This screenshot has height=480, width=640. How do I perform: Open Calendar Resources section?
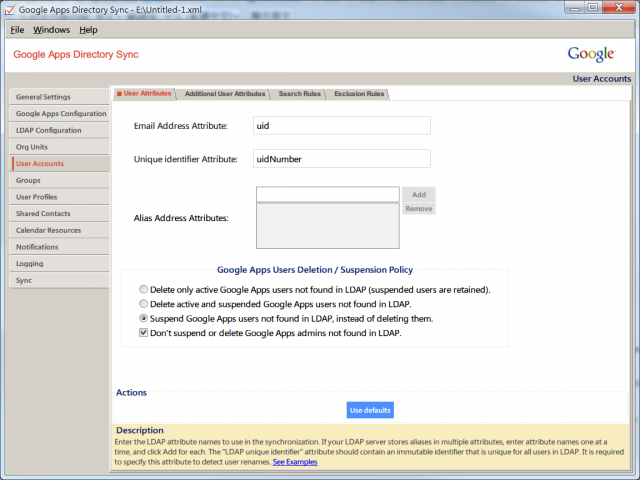[x=60, y=230]
